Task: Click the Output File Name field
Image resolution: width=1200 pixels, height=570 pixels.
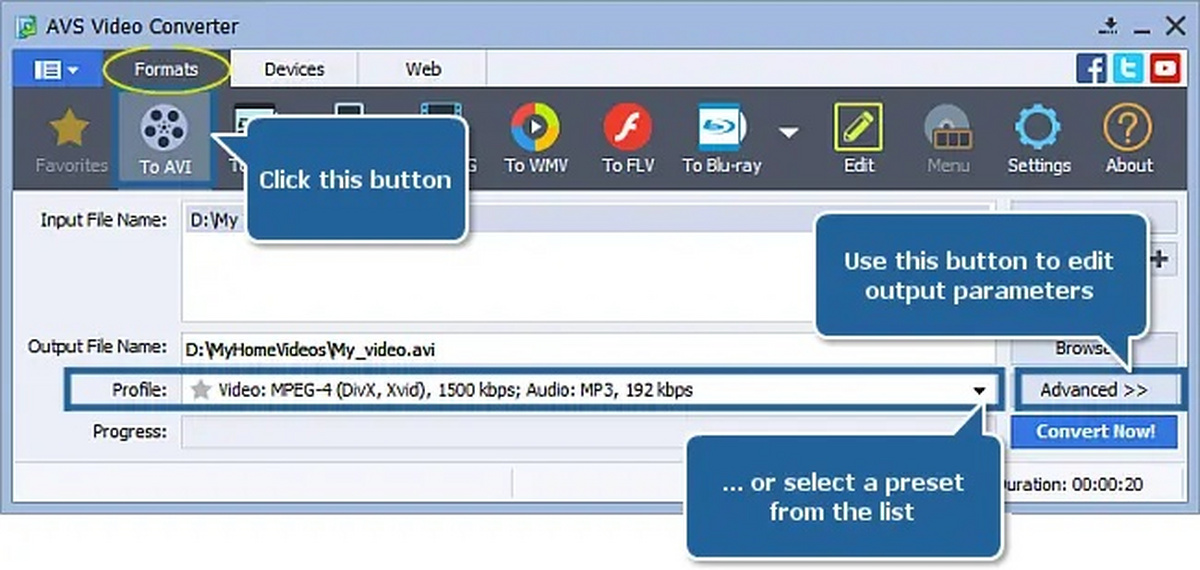Action: pyautogui.click(x=588, y=349)
